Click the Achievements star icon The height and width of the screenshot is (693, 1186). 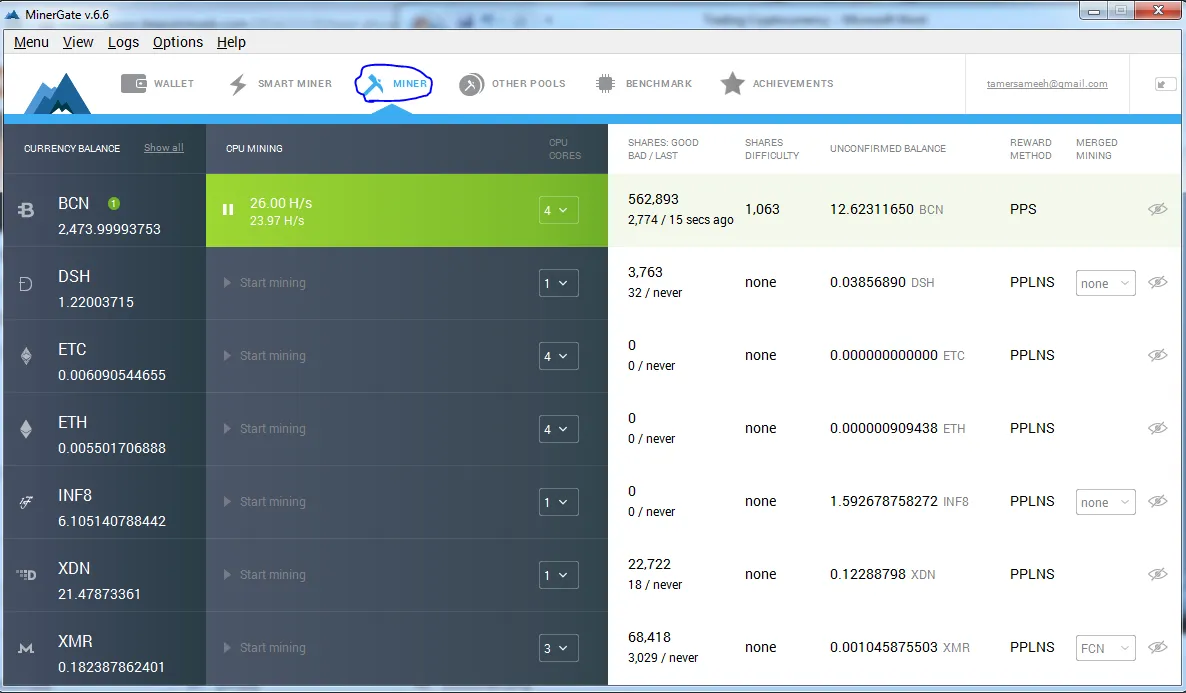(732, 83)
